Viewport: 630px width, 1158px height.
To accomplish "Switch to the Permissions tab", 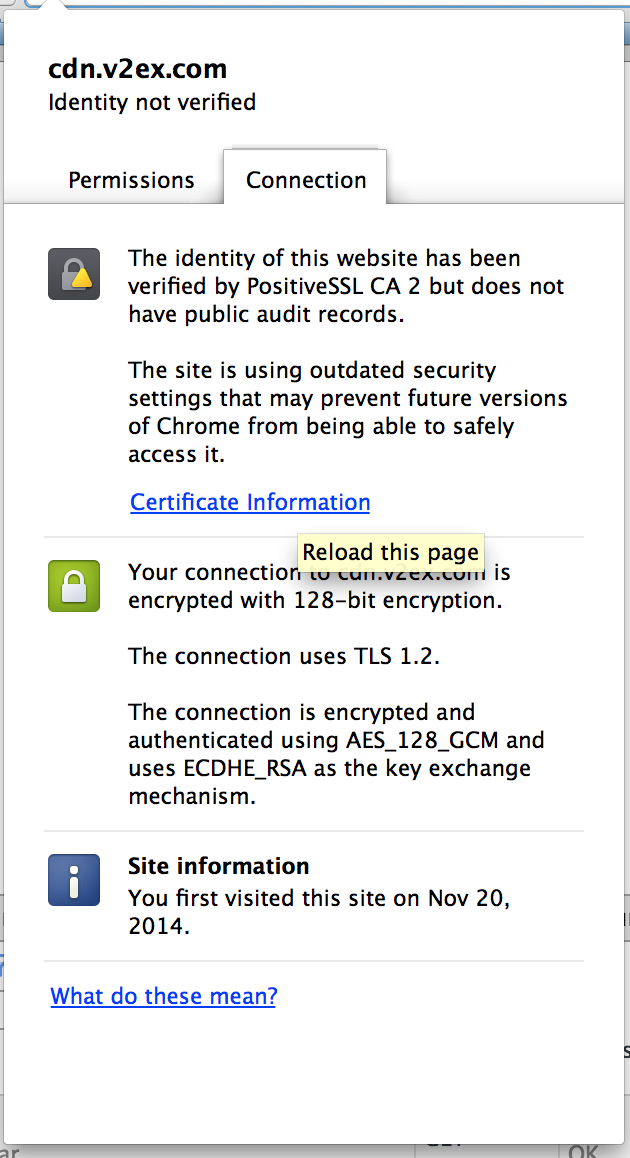I will click(131, 181).
